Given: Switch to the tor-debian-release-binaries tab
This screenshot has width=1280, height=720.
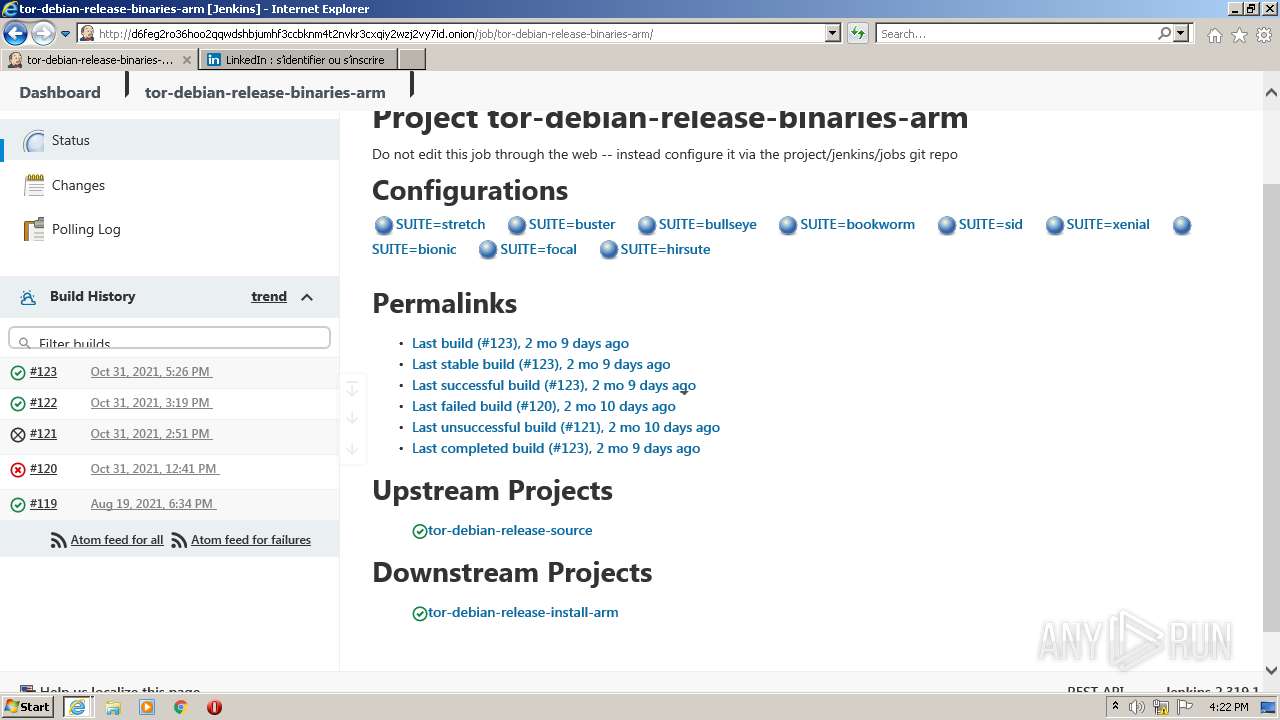Looking at the screenshot, I should tap(100, 60).
